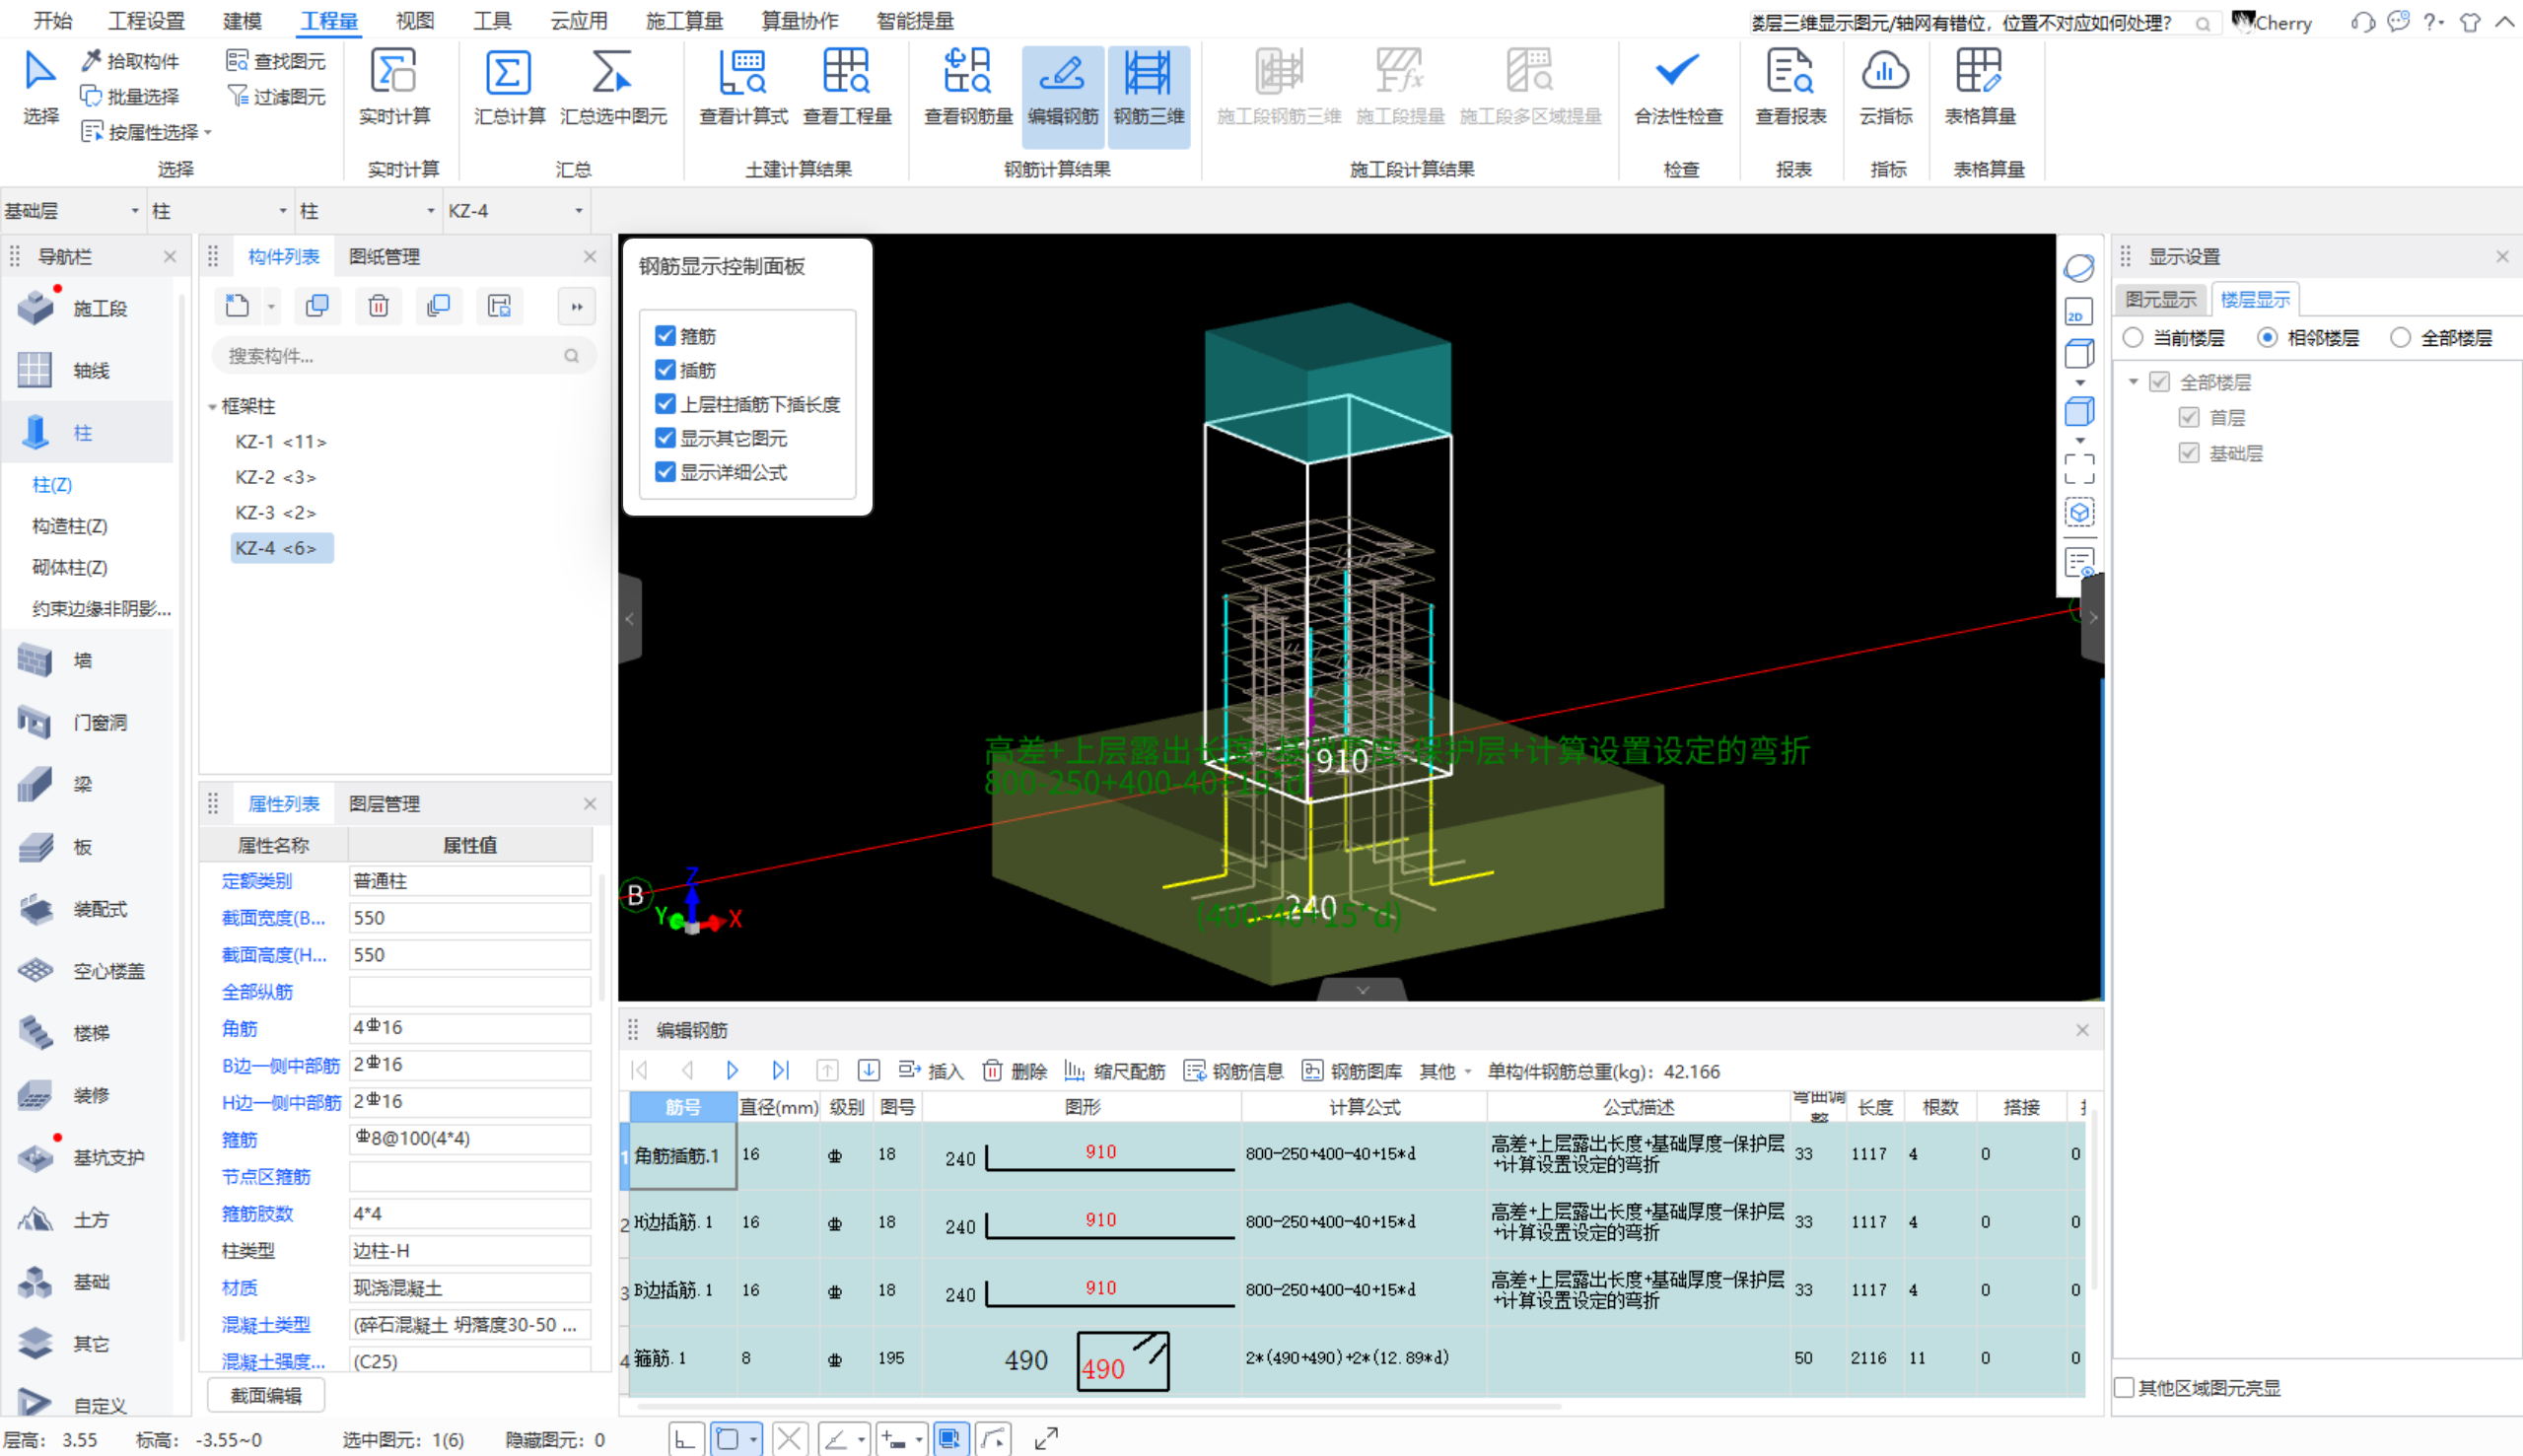Click delete icon in component list toolbar
The height and width of the screenshot is (1456, 2523).
(378, 306)
